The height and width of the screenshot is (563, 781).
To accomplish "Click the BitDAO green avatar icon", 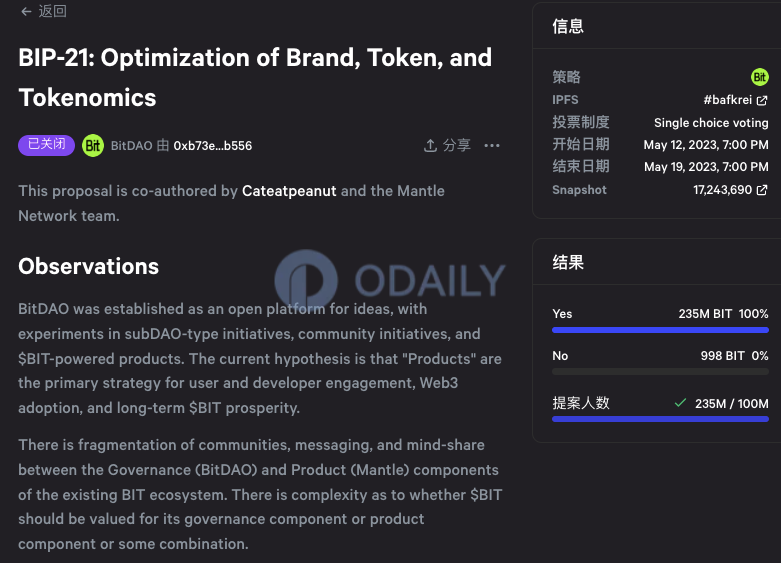I will point(93,145).
